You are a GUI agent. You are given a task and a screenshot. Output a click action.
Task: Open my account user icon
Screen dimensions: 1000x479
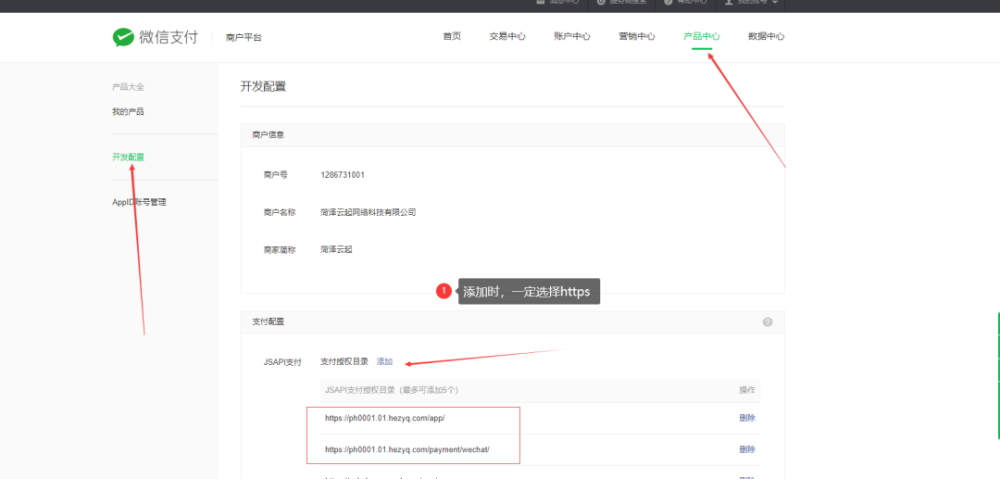728,2
